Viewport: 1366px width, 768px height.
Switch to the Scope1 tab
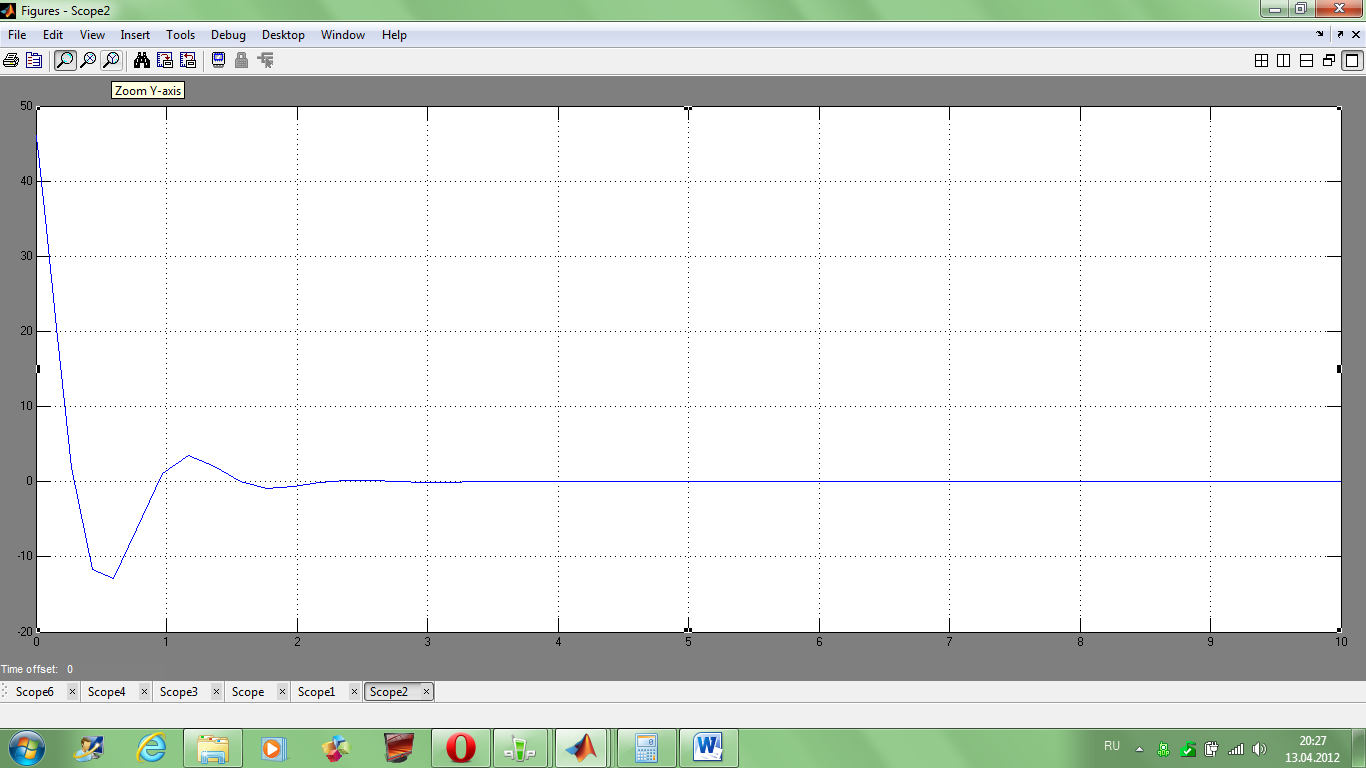tap(317, 692)
